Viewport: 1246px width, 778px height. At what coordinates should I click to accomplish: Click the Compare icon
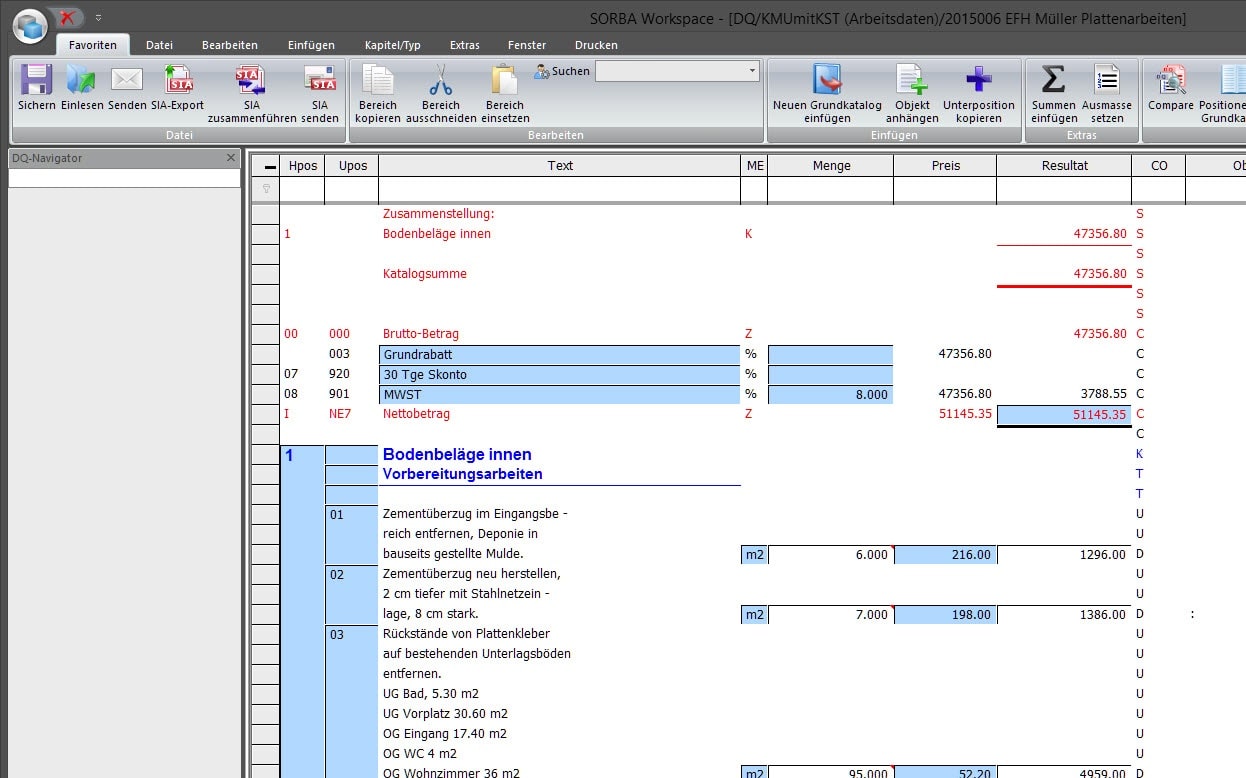coord(1170,80)
